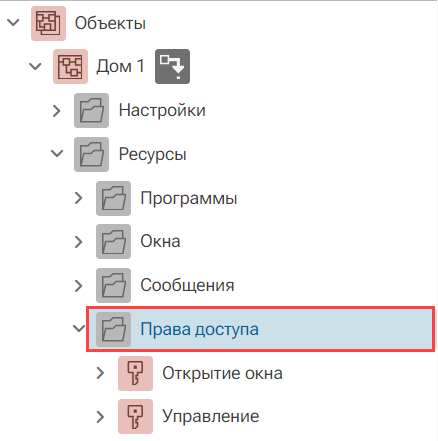
Task: Click the Сообщения folder icon
Action: tap(113, 285)
